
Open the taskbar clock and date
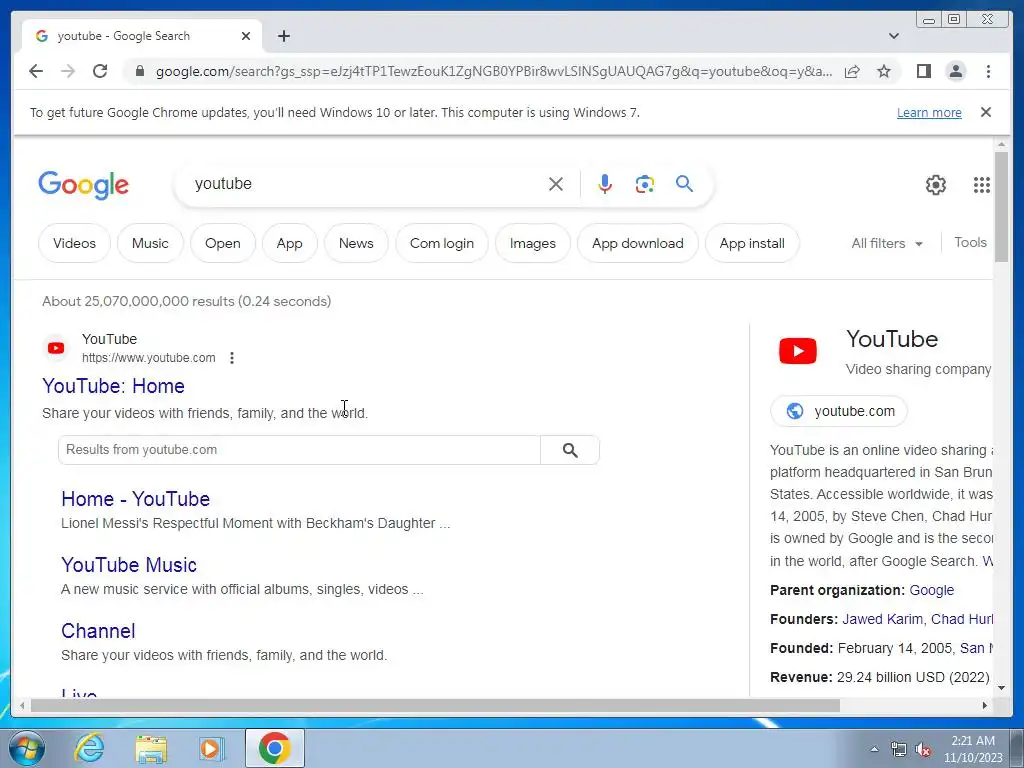tap(972, 749)
